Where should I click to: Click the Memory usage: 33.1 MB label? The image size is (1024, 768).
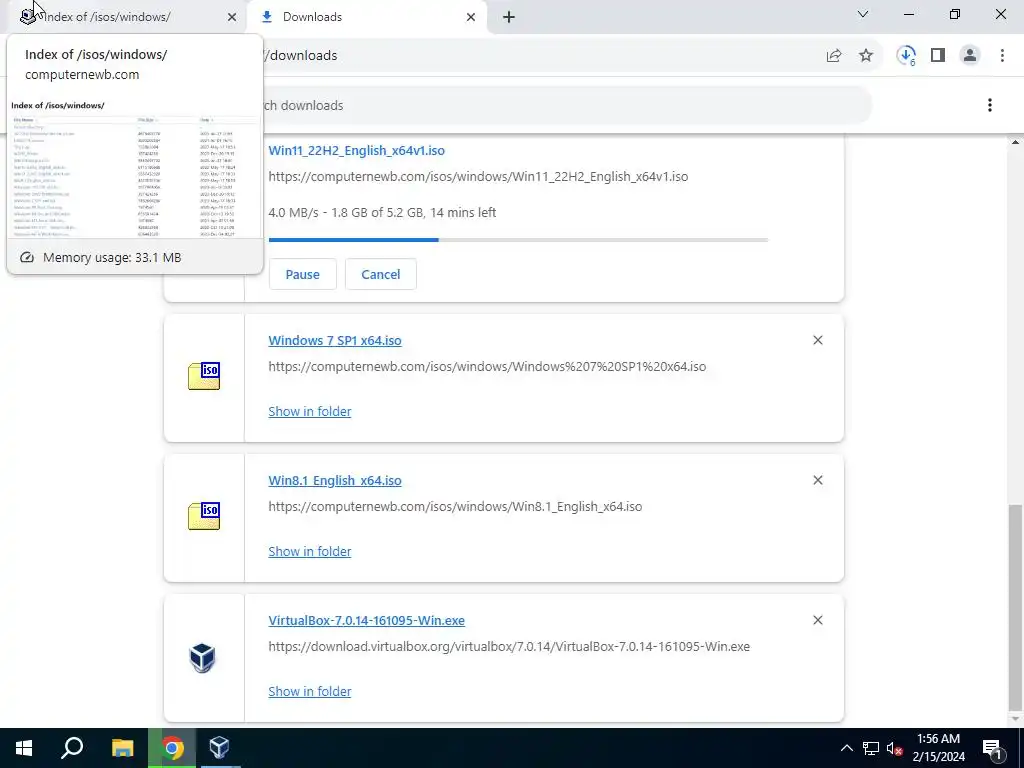click(x=112, y=257)
